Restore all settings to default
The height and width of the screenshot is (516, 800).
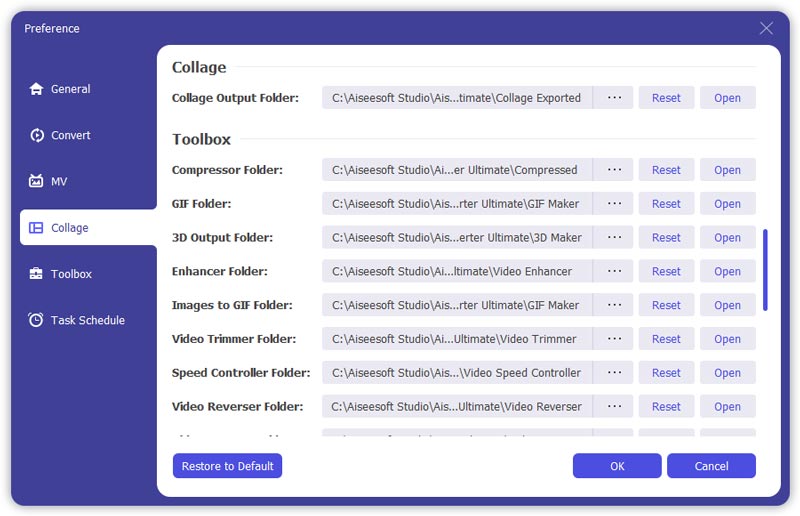[227, 466]
